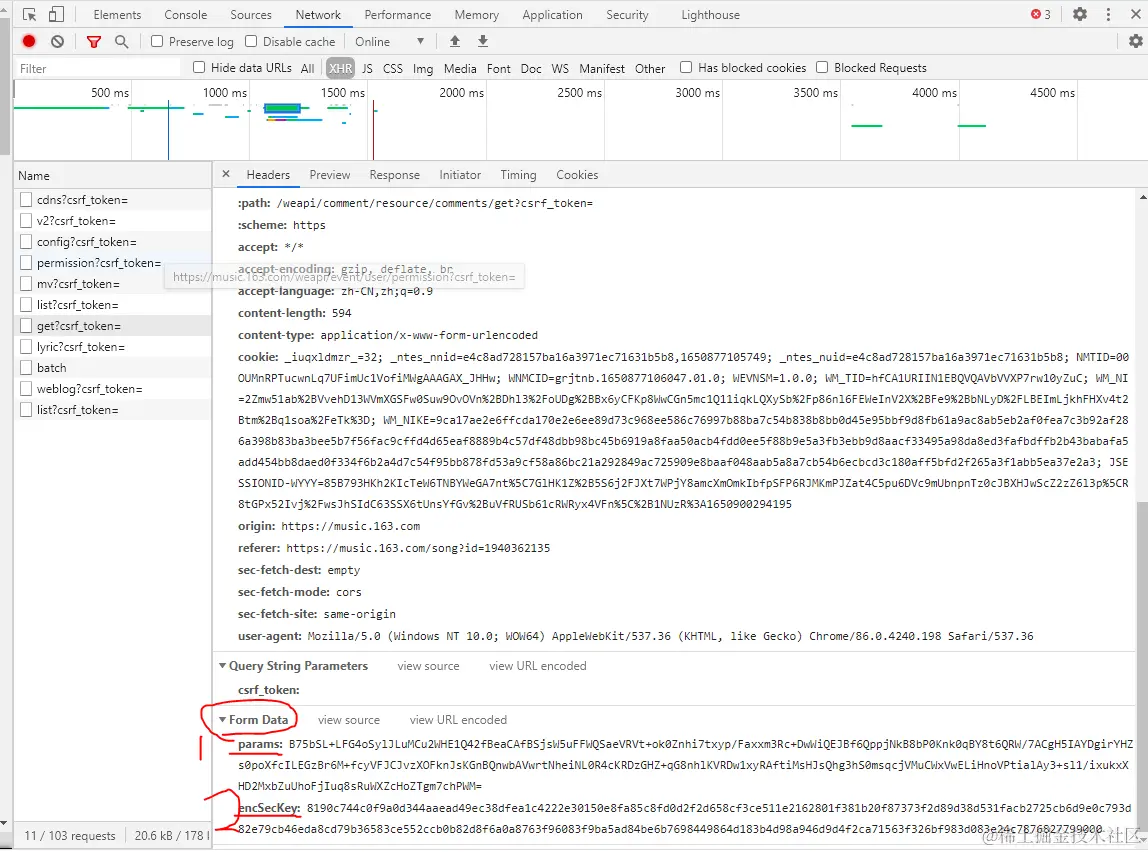Focus the network Filter text field
The height and width of the screenshot is (852, 1148).
tap(97, 68)
